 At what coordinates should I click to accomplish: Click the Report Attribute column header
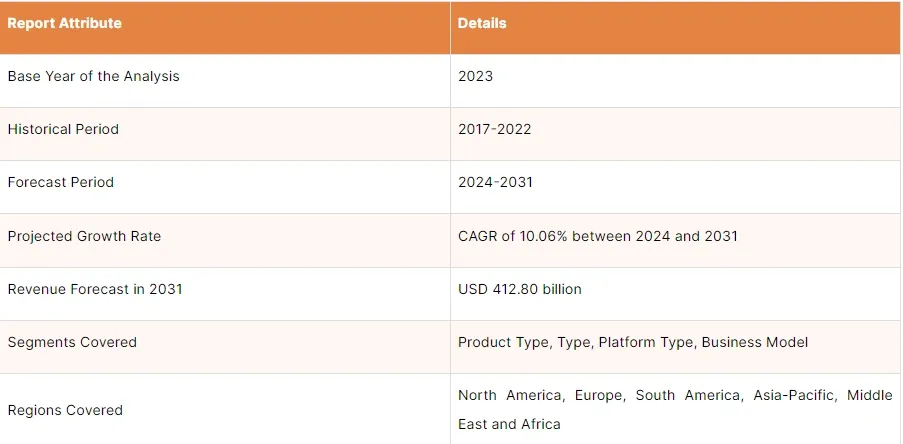coord(64,23)
